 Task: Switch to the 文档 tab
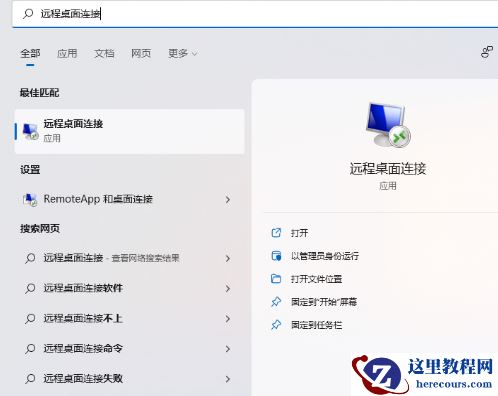click(x=104, y=53)
